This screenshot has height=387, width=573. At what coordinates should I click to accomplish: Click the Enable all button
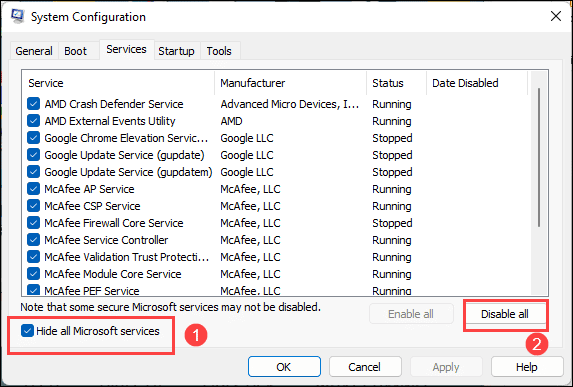tap(411, 314)
